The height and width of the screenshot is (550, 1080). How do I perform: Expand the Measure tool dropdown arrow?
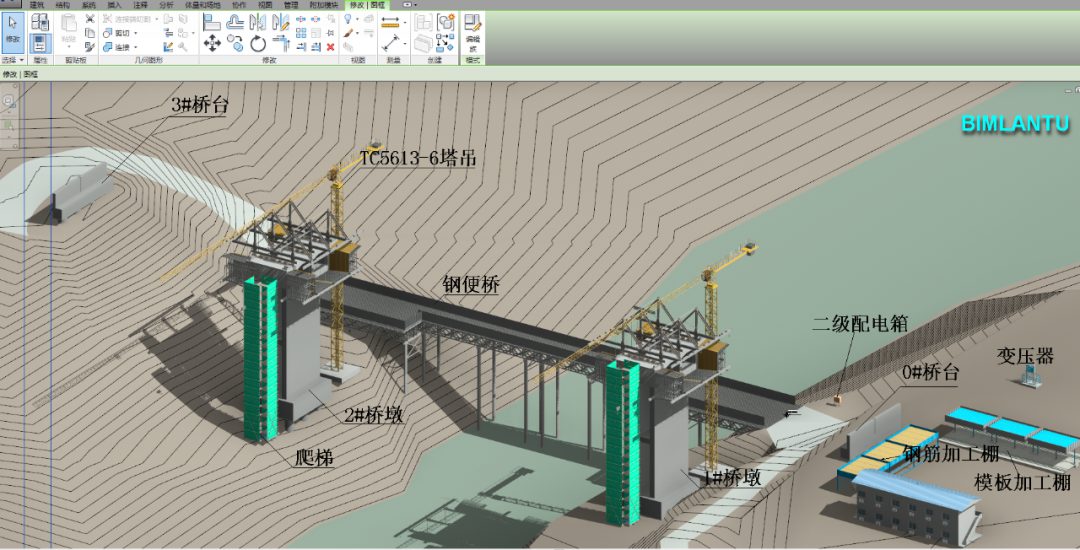(x=405, y=23)
